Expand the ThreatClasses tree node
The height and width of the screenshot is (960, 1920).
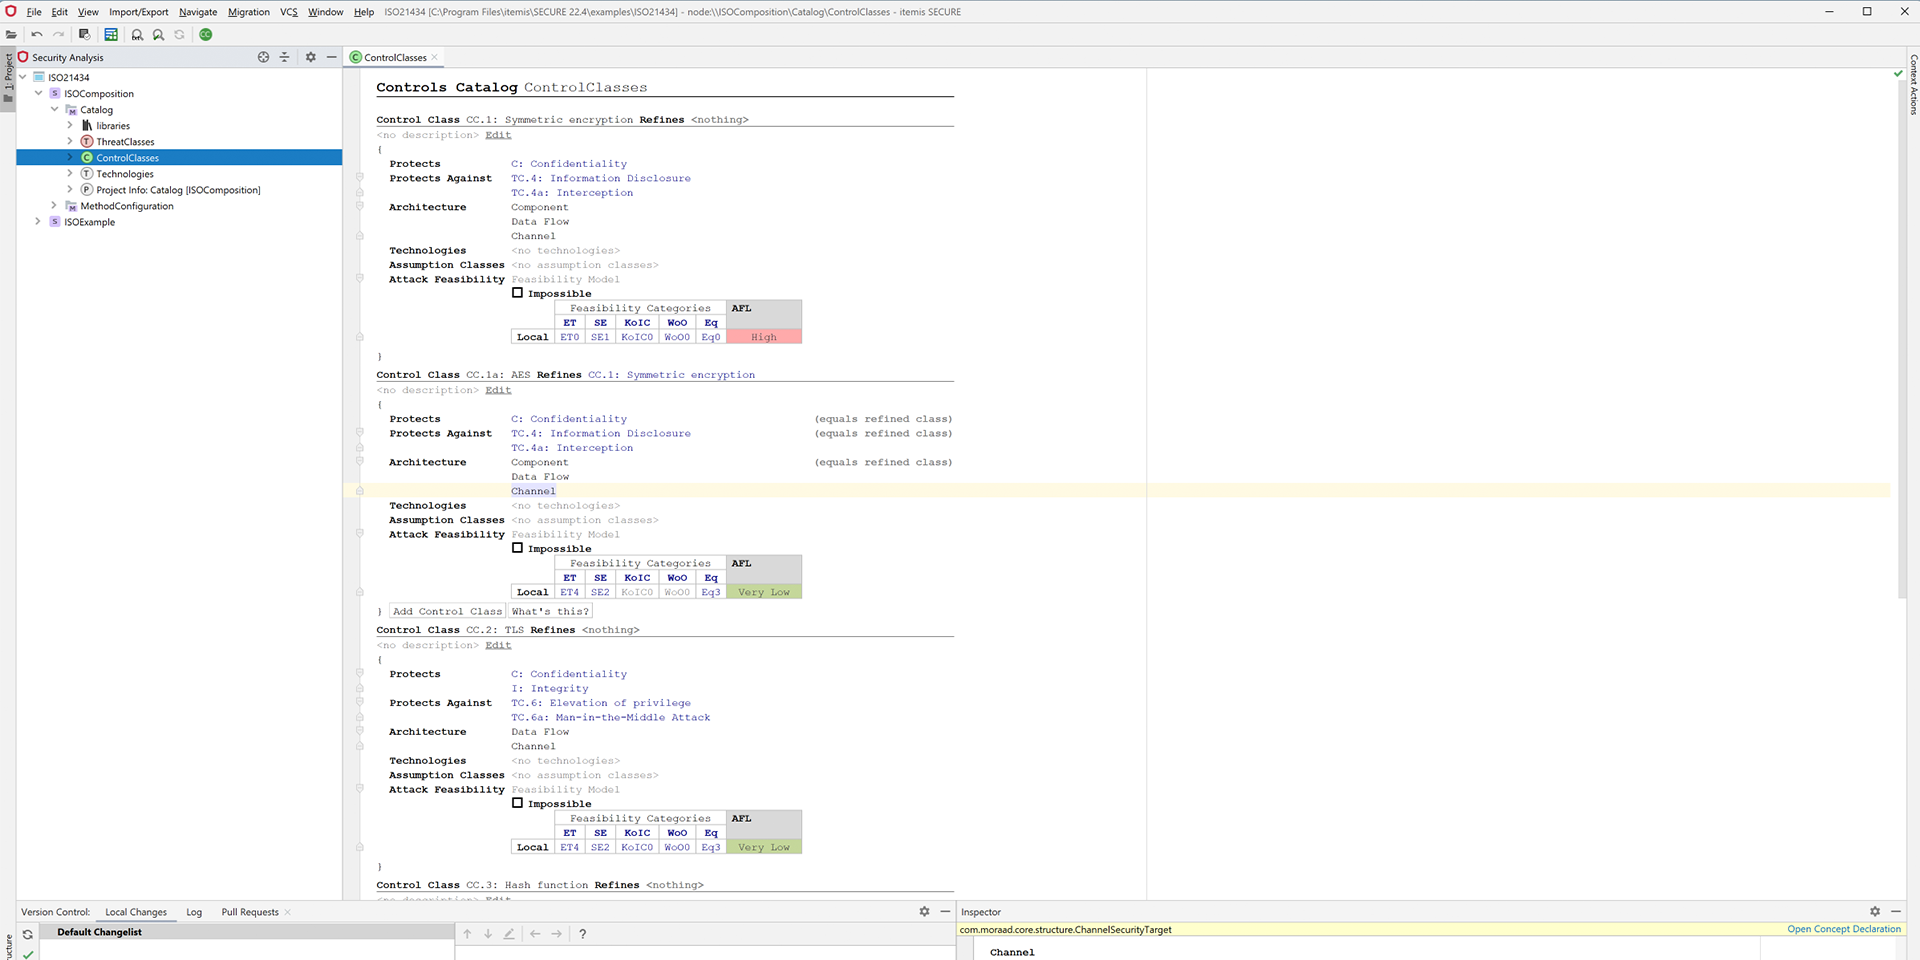pos(70,142)
